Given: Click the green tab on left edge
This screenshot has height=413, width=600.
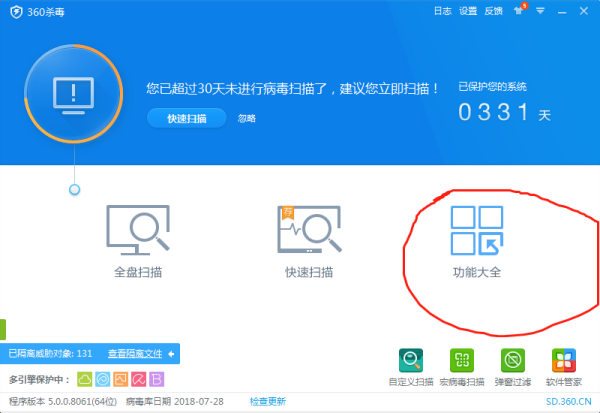Looking at the screenshot, I should [x=3, y=329].
